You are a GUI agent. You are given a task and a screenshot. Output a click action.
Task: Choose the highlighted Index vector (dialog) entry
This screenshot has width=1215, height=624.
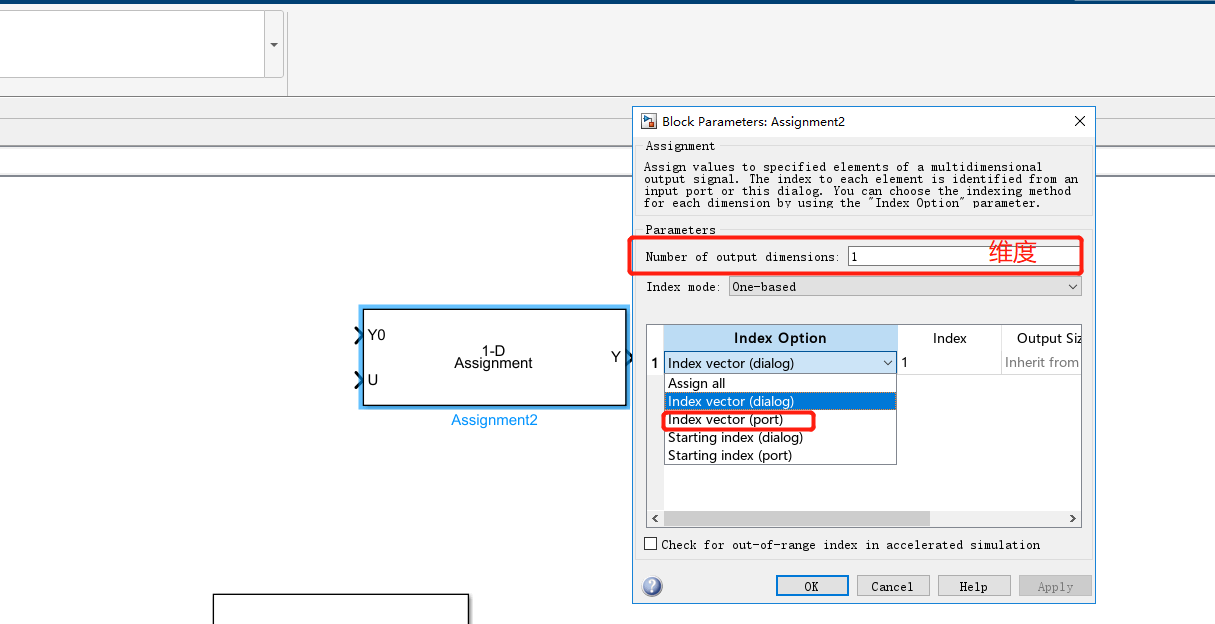[740, 401]
